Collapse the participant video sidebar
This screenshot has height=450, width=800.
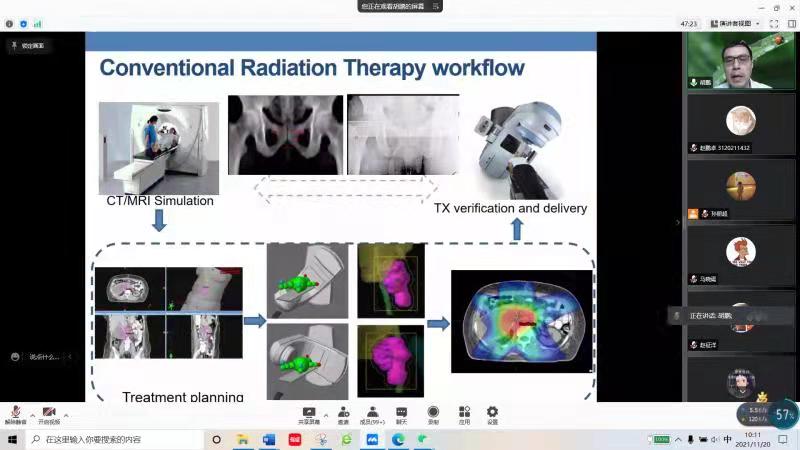point(679,221)
